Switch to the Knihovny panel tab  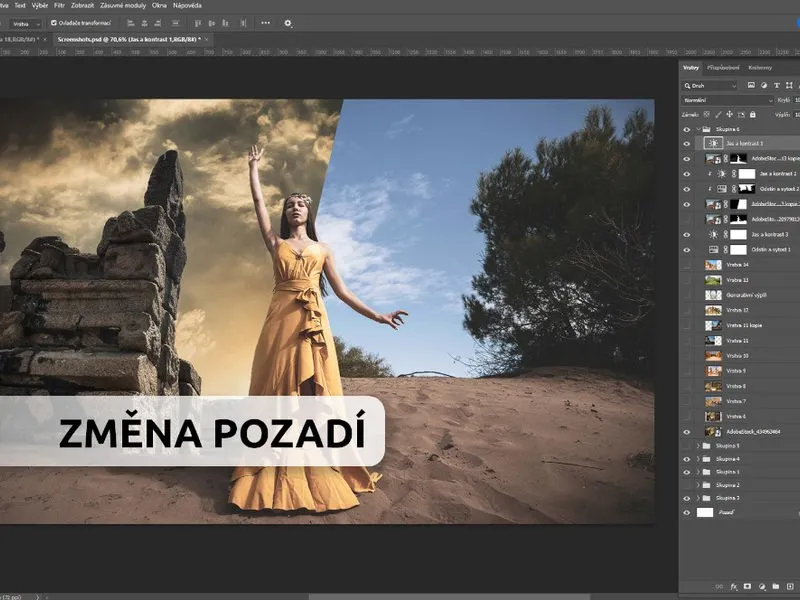tap(760, 67)
